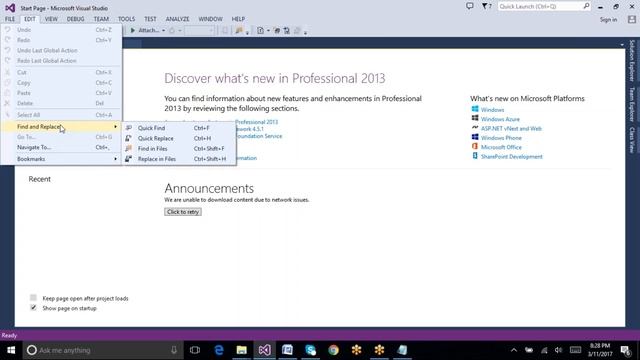Image resolution: width=640 pixels, height=360 pixels.
Task: Click the volume speaker tray icon
Action: click(558, 350)
